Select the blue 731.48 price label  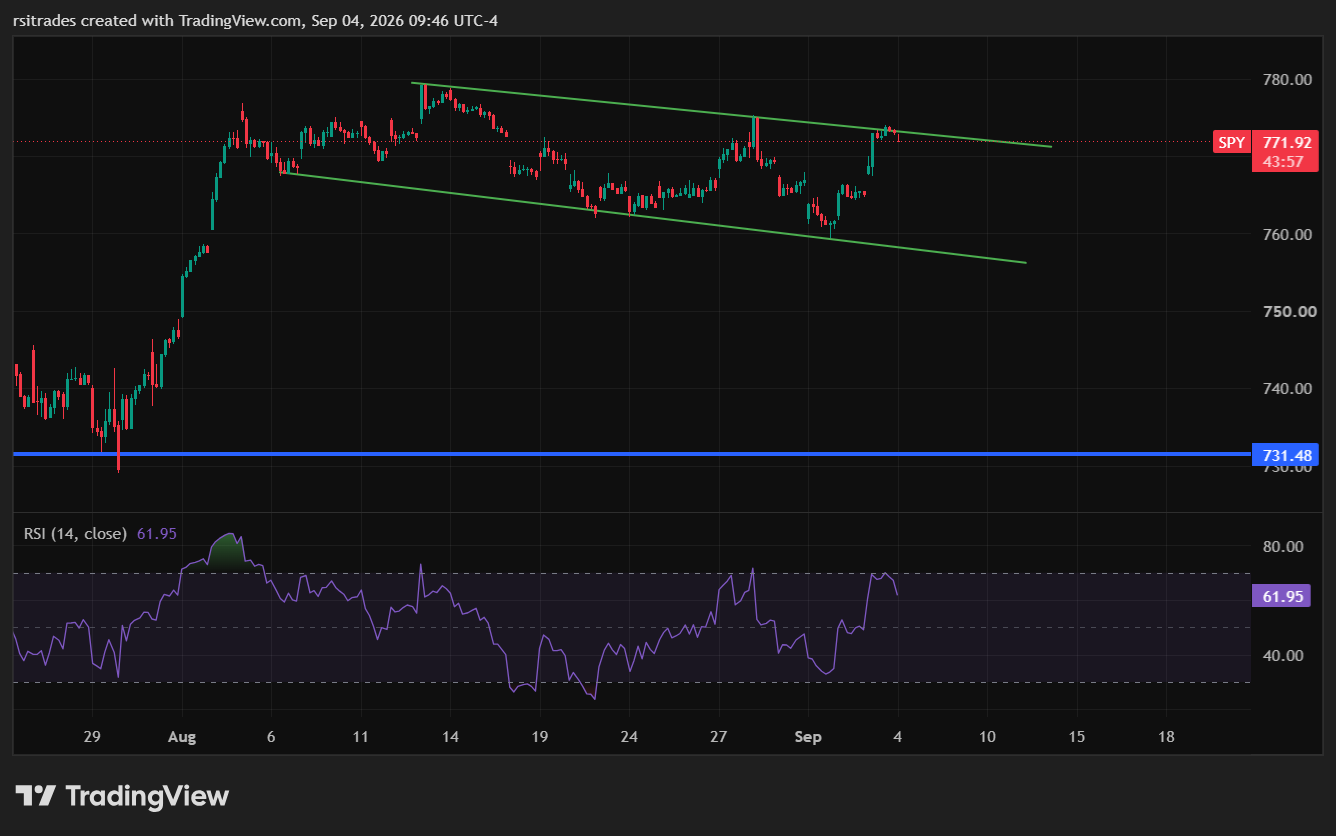click(x=1285, y=454)
